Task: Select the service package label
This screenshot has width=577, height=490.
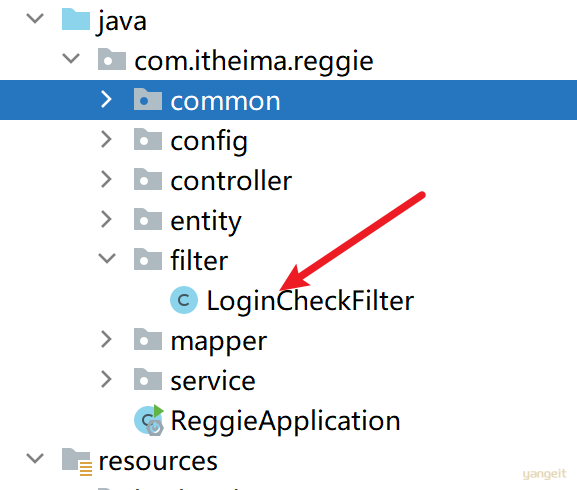Action: tap(213, 381)
